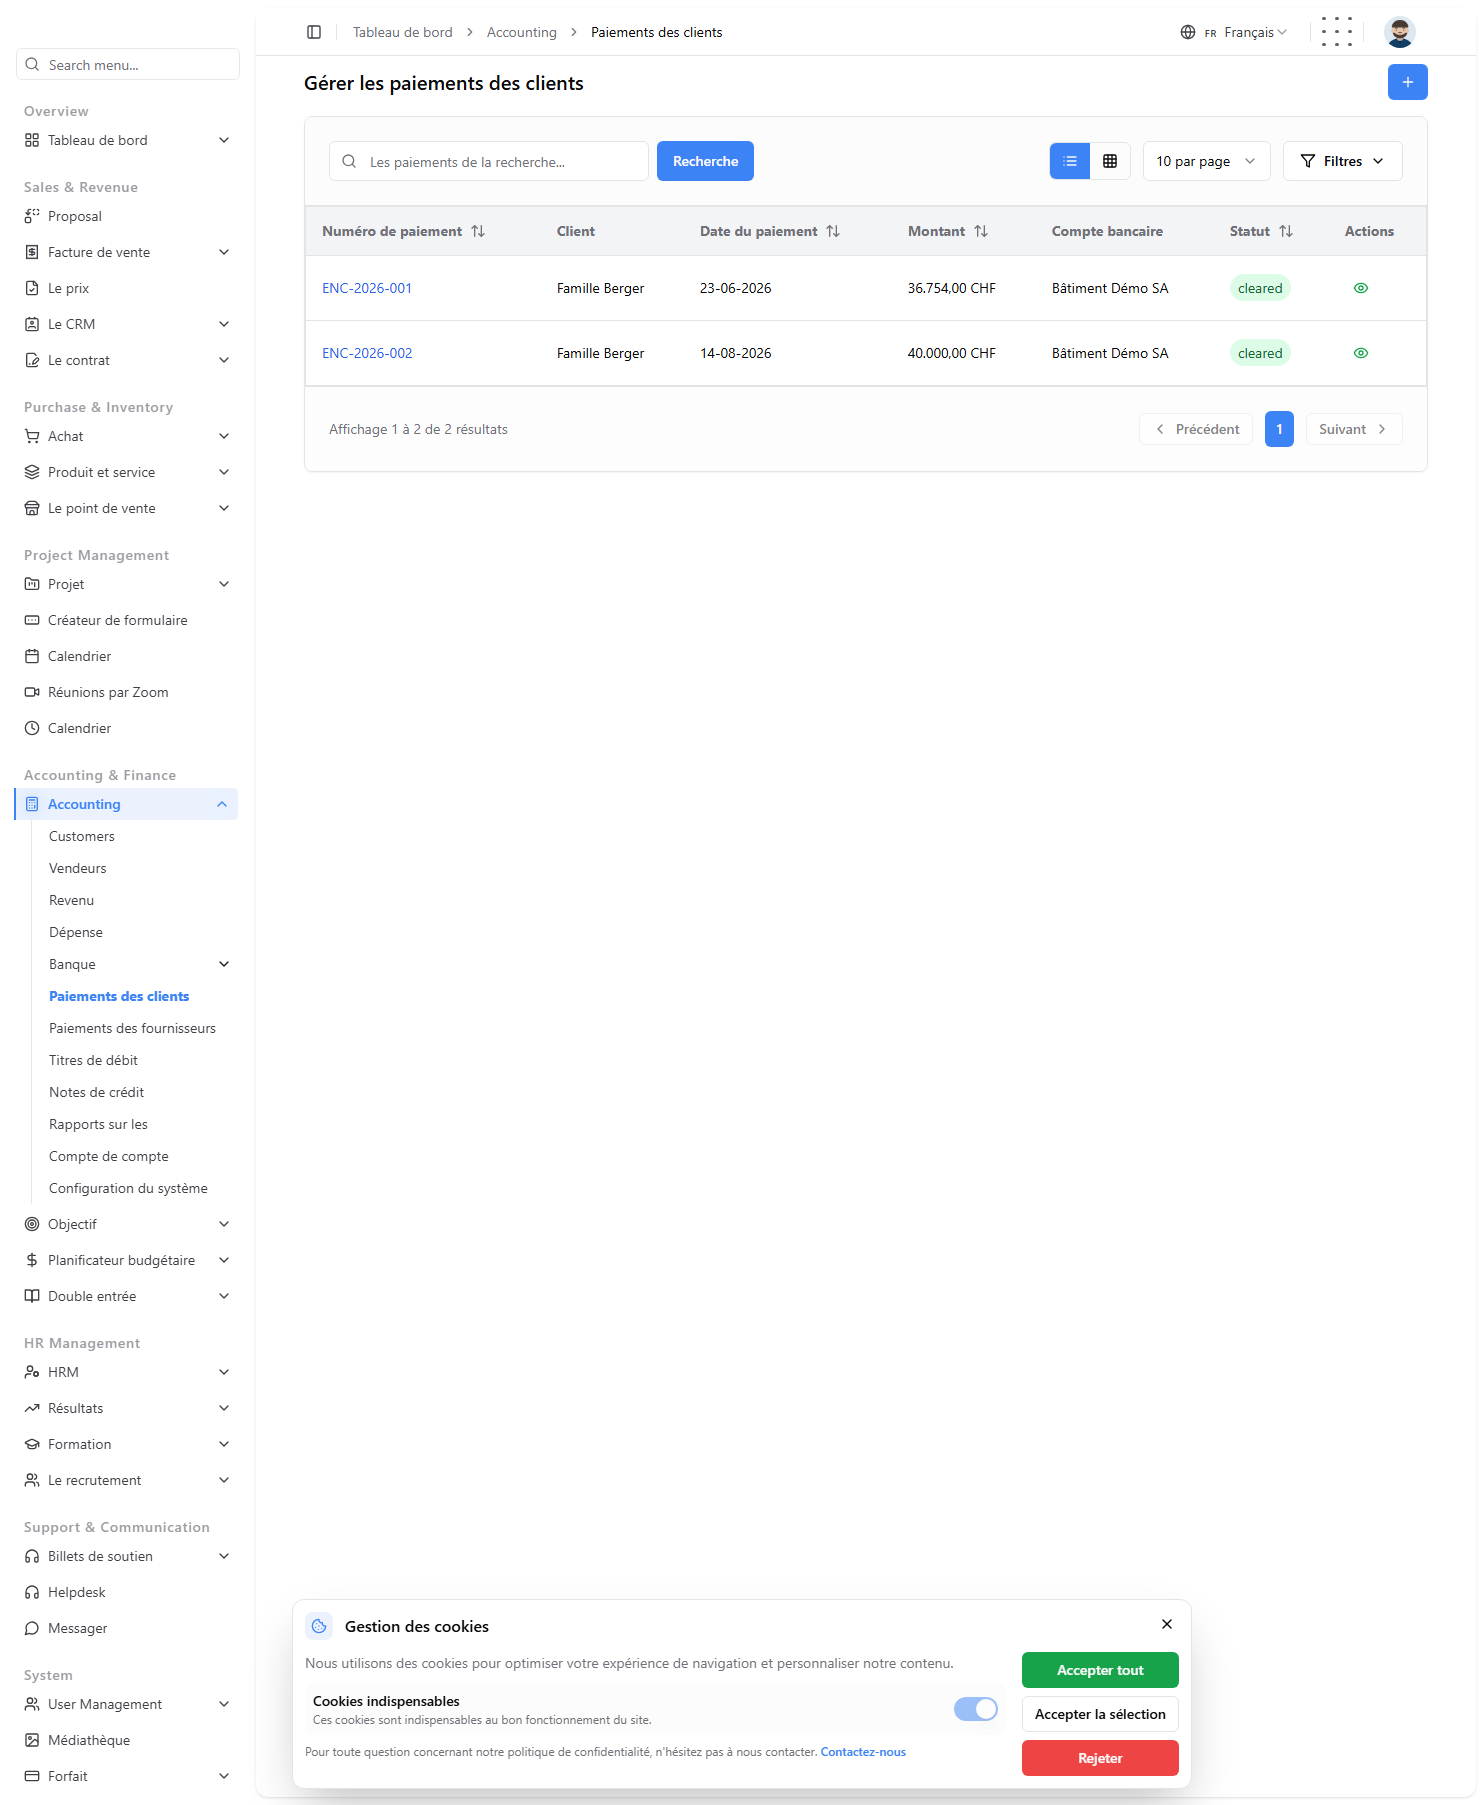This screenshot has height=1805, width=1484.
Task: Reject cookies with Rejeter button
Action: point(1100,1758)
